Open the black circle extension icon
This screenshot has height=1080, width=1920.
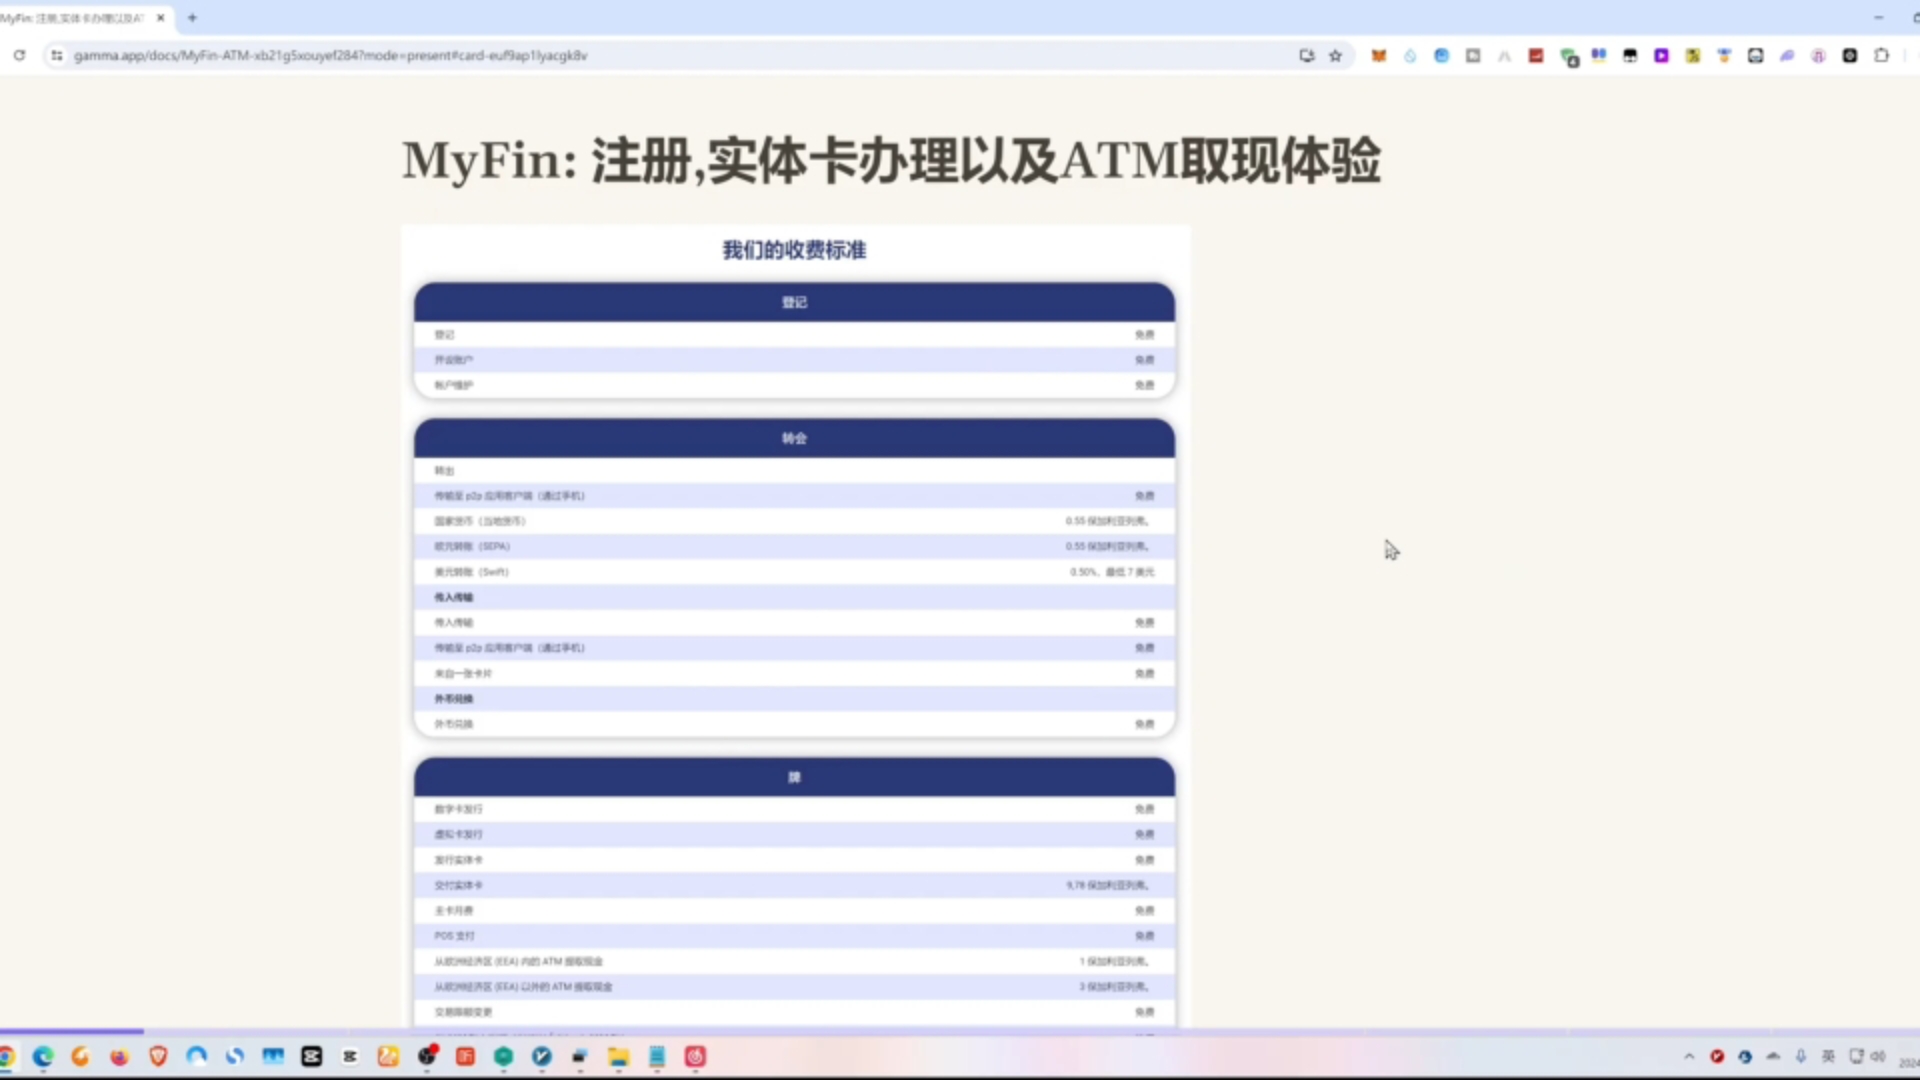pos(1850,55)
